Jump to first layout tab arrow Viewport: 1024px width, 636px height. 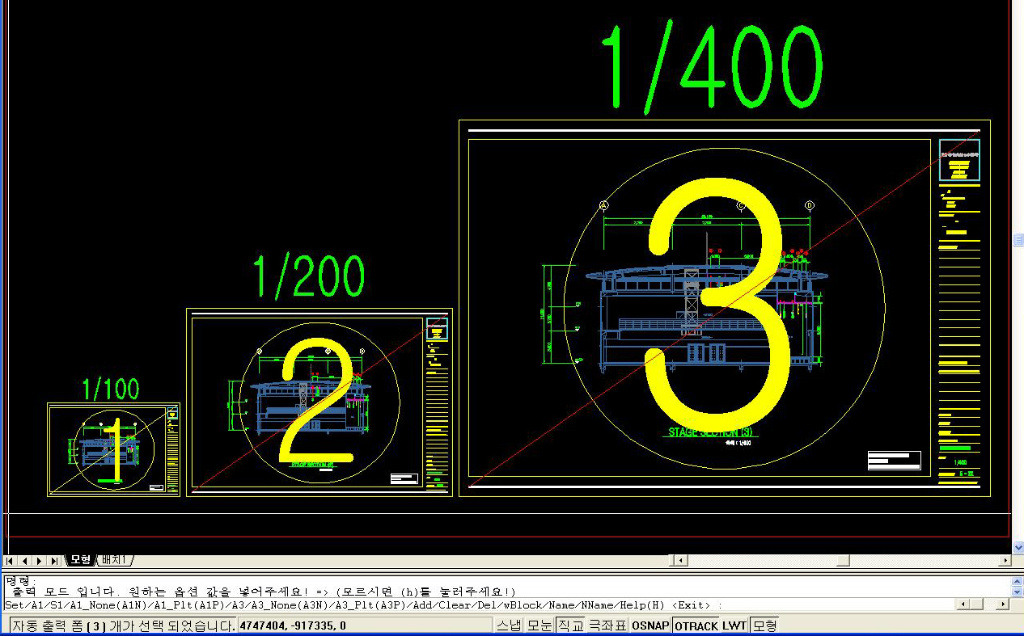coord(10,561)
